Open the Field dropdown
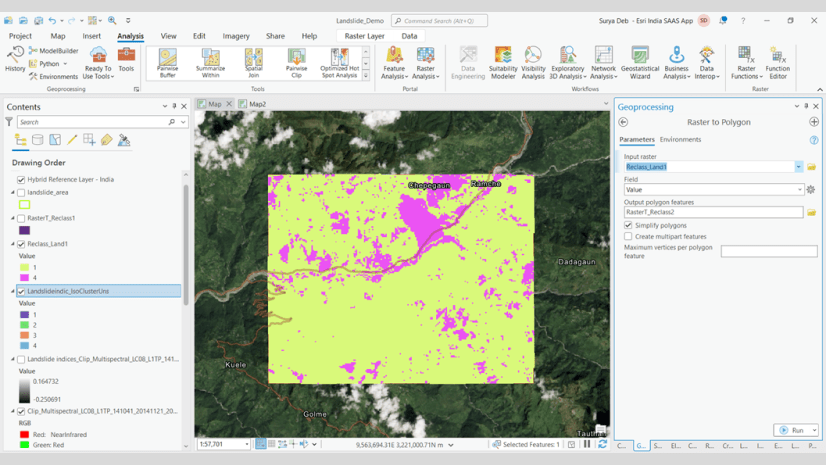Image resolution: width=826 pixels, height=465 pixels. (800, 190)
